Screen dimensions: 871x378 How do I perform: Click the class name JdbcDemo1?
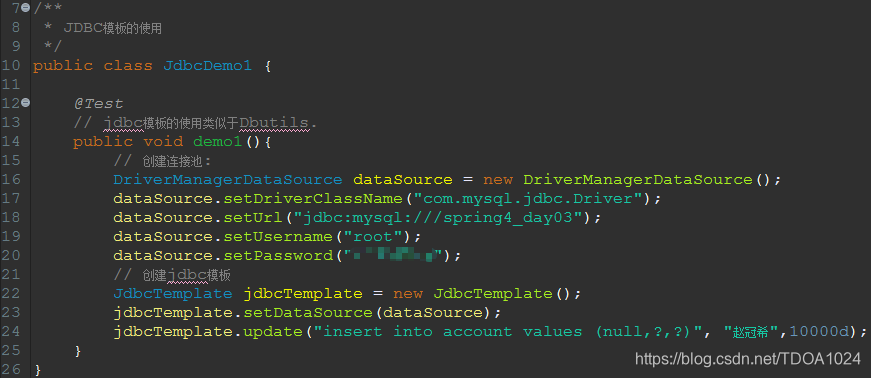click(207, 66)
